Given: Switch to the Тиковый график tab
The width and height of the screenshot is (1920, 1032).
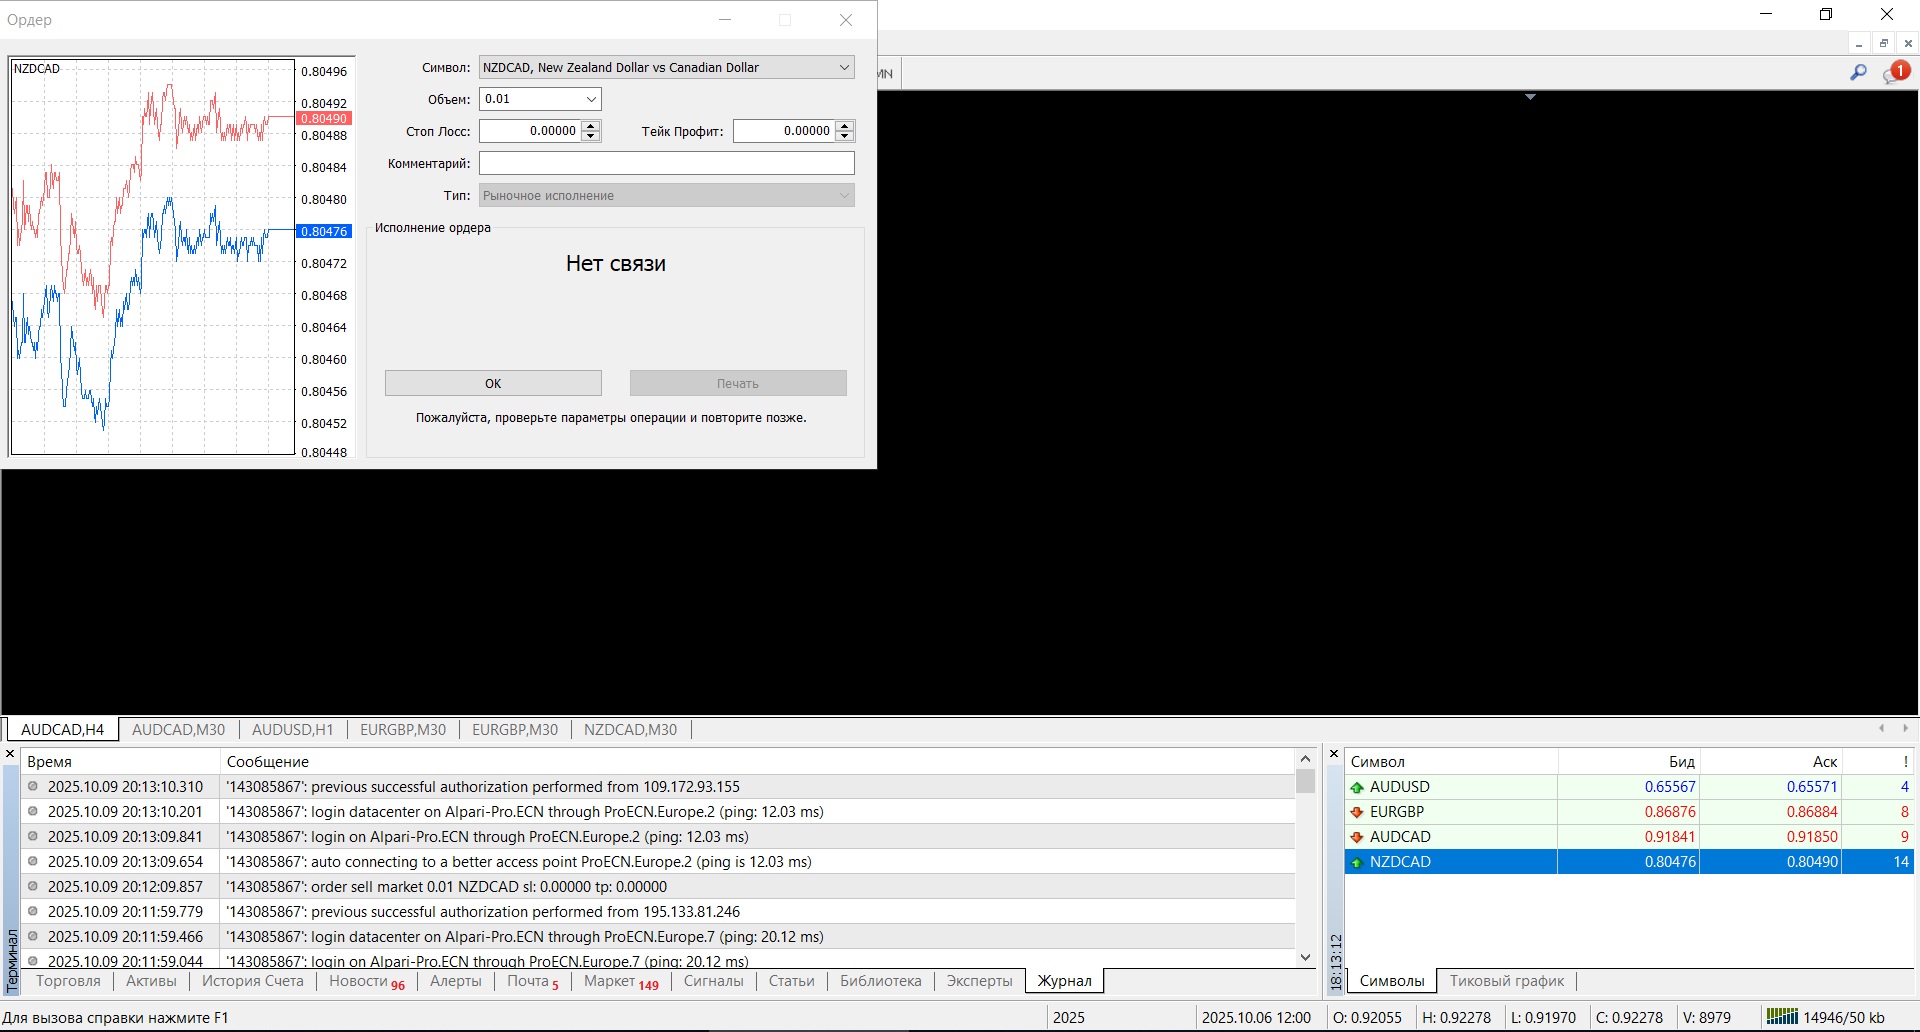Looking at the screenshot, I should click(1507, 981).
